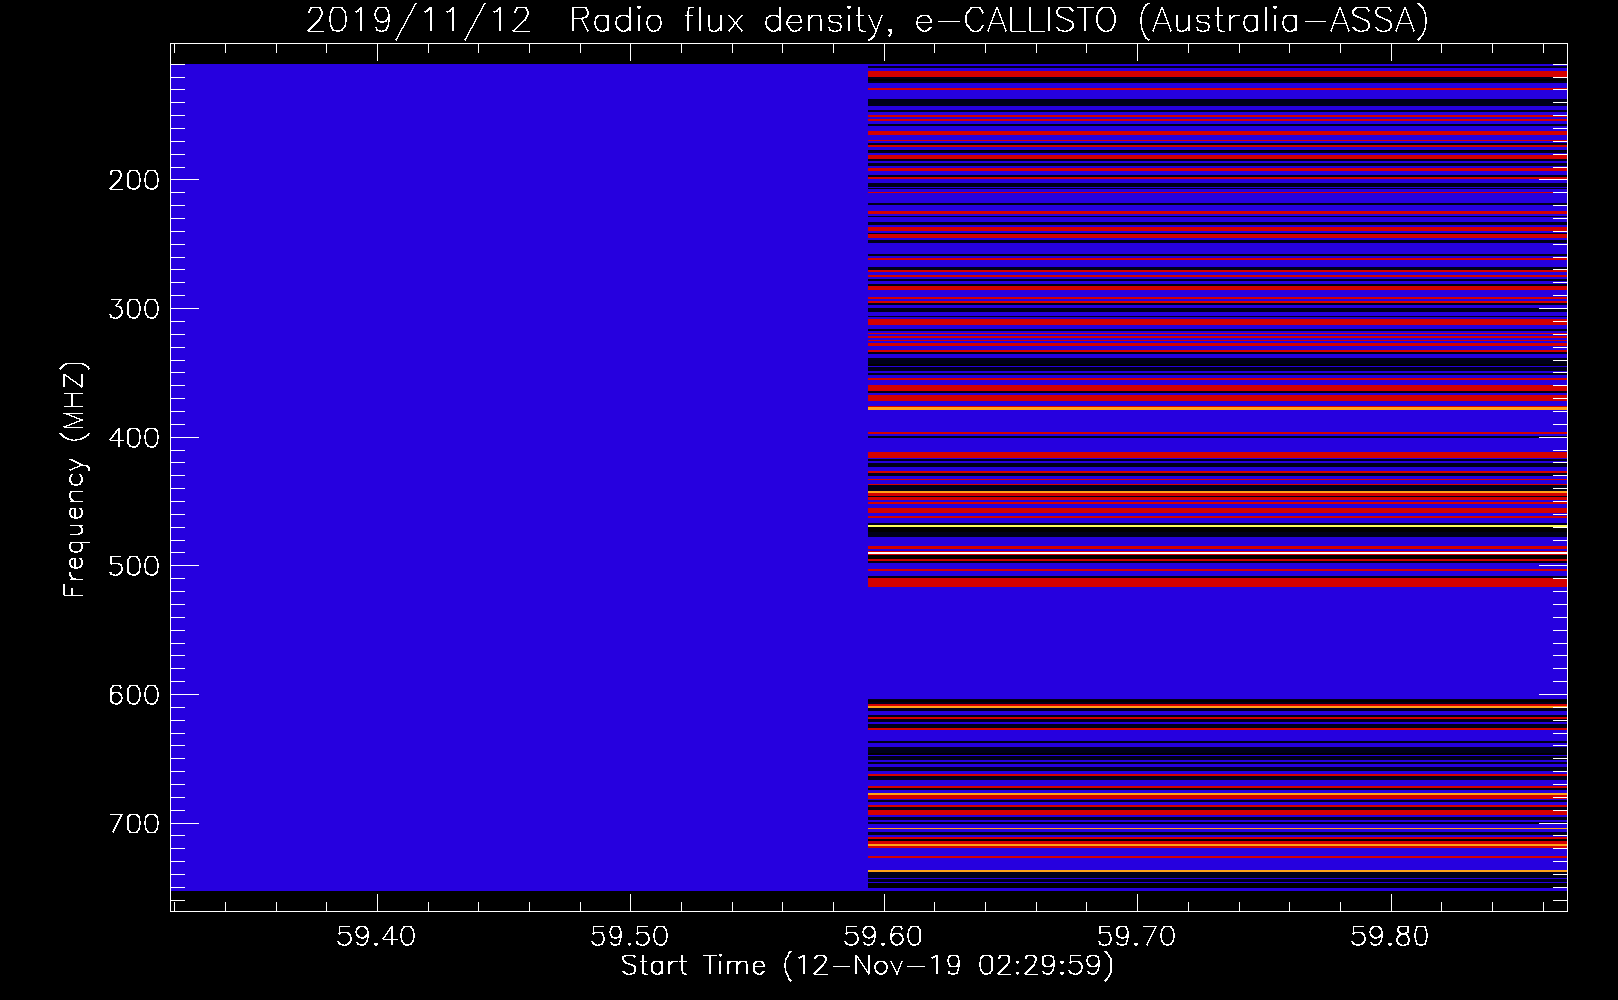The width and height of the screenshot is (1618, 1000).
Task: Click the 500 frequency tick label
Action: (x=133, y=566)
